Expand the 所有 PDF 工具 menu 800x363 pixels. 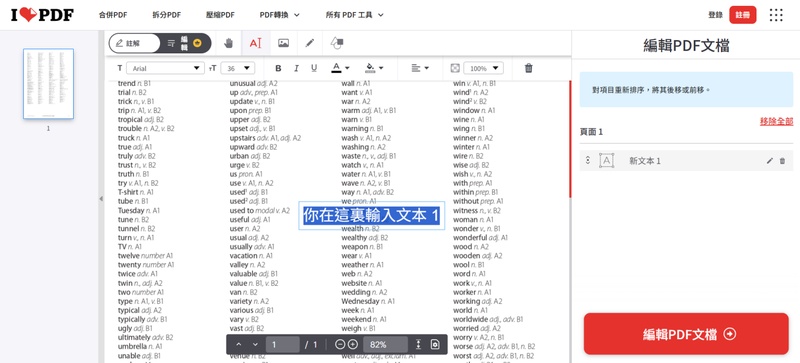coord(355,15)
